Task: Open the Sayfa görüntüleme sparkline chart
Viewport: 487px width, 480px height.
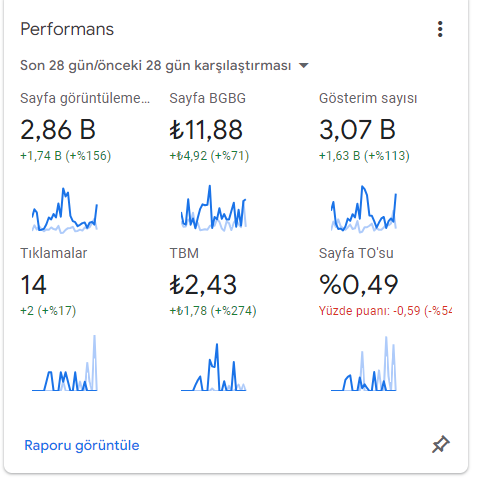Action: (x=65, y=210)
